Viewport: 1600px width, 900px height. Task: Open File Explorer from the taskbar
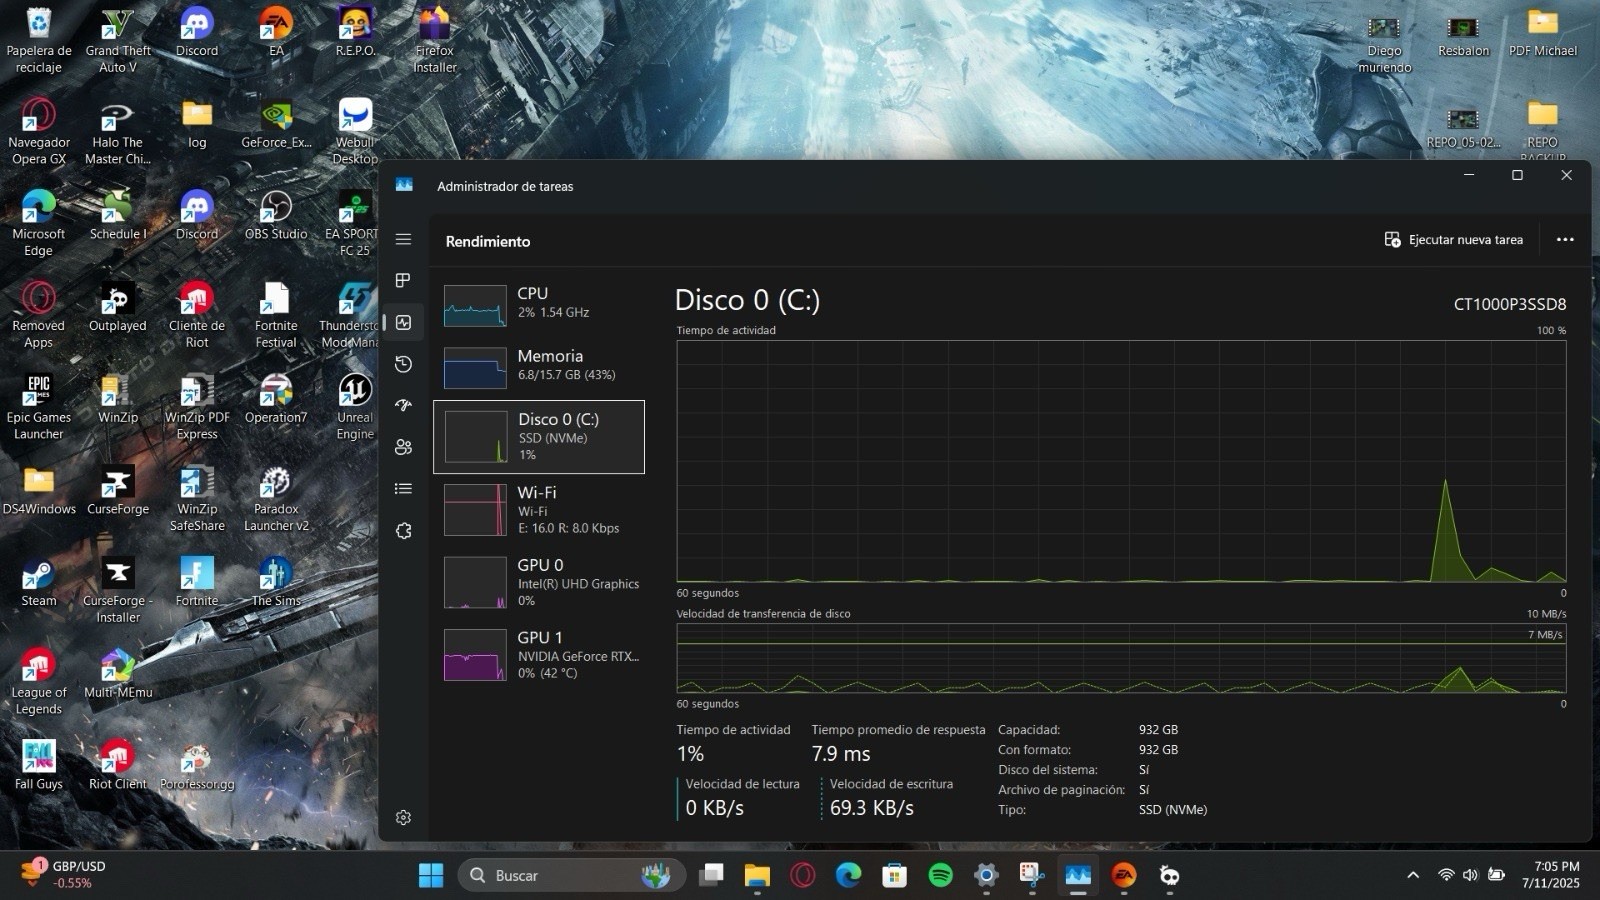757,875
